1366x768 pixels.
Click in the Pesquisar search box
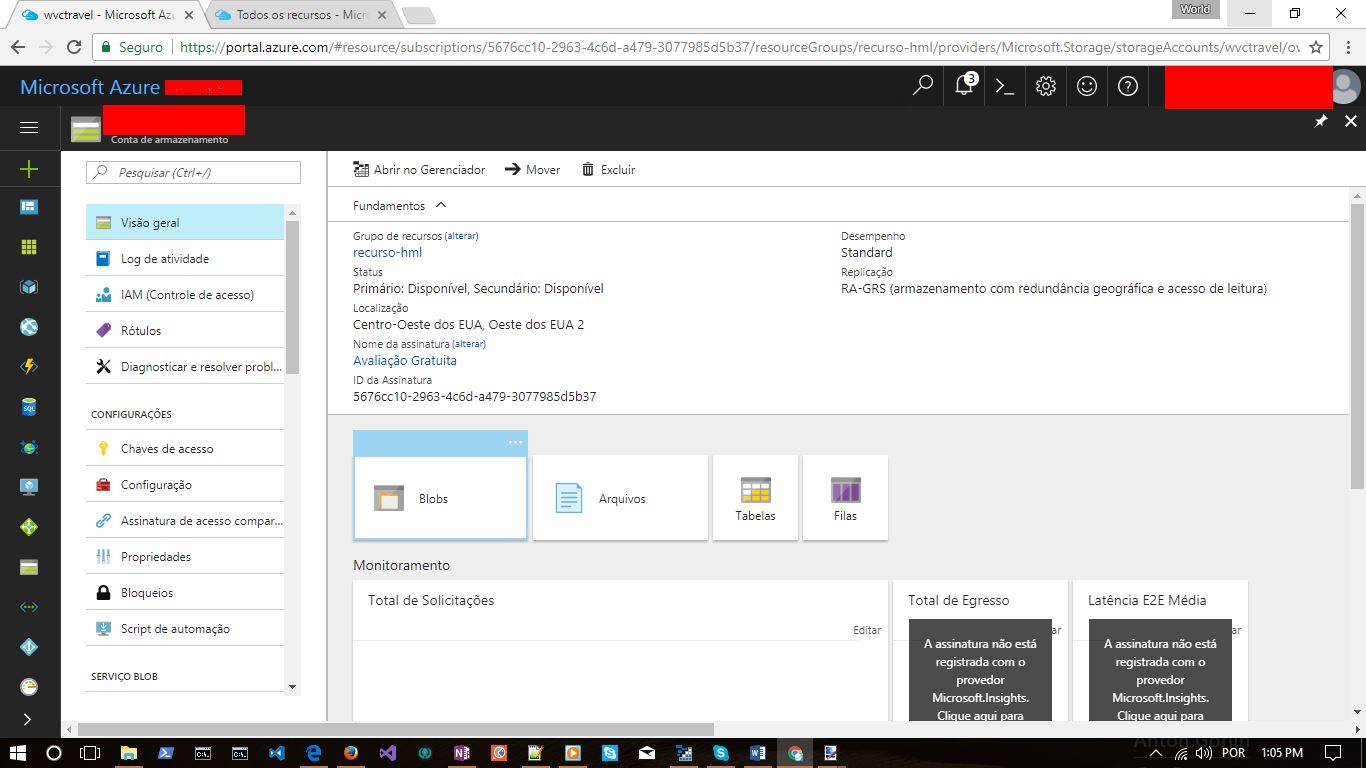pos(193,172)
